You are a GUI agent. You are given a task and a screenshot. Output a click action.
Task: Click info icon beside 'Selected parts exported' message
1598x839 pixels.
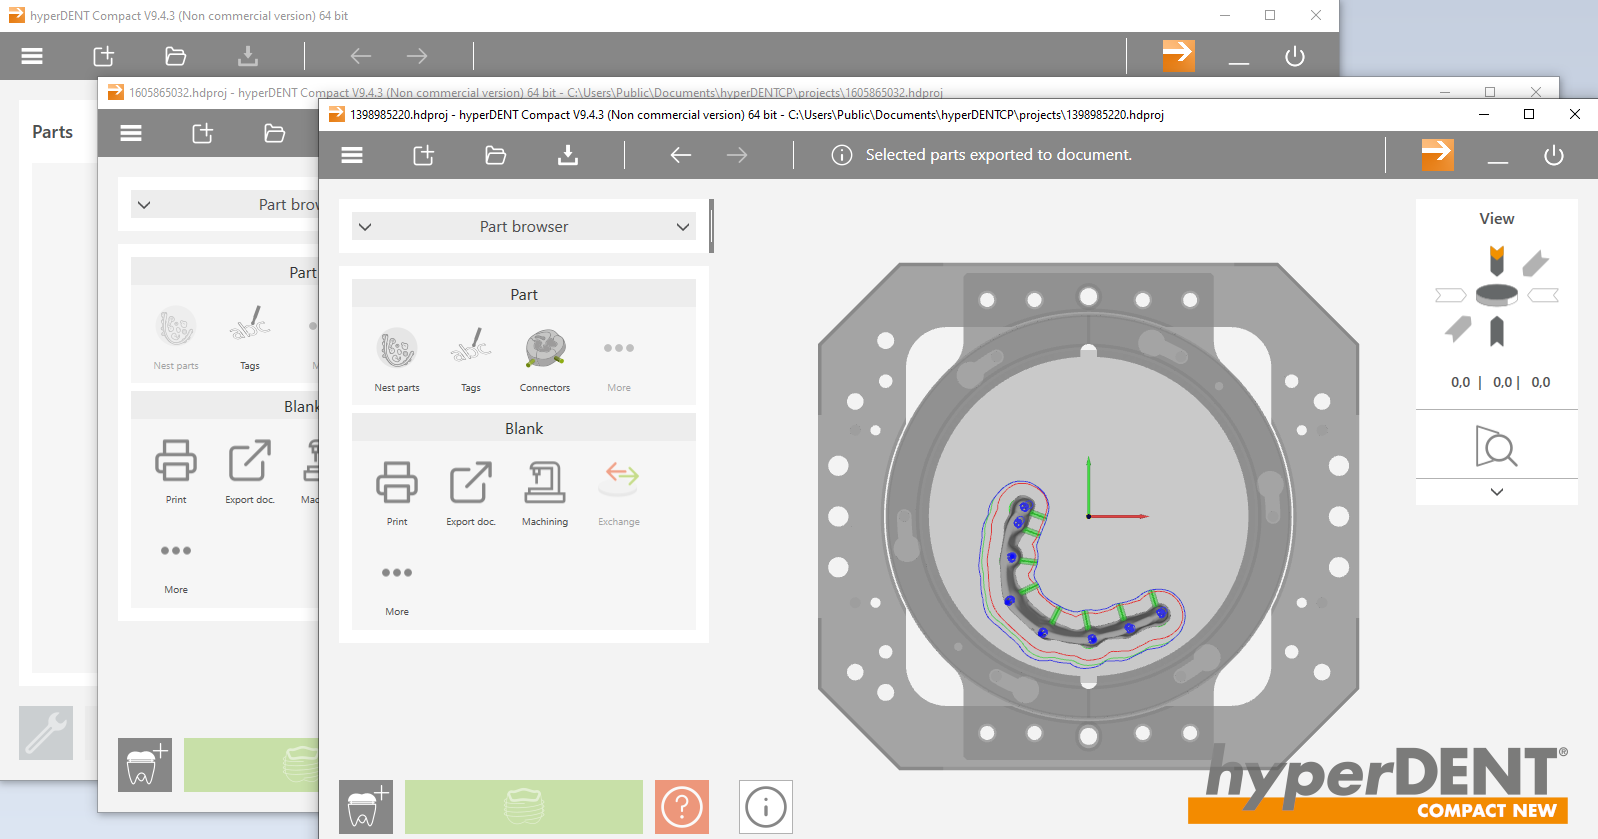pos(842,155)
